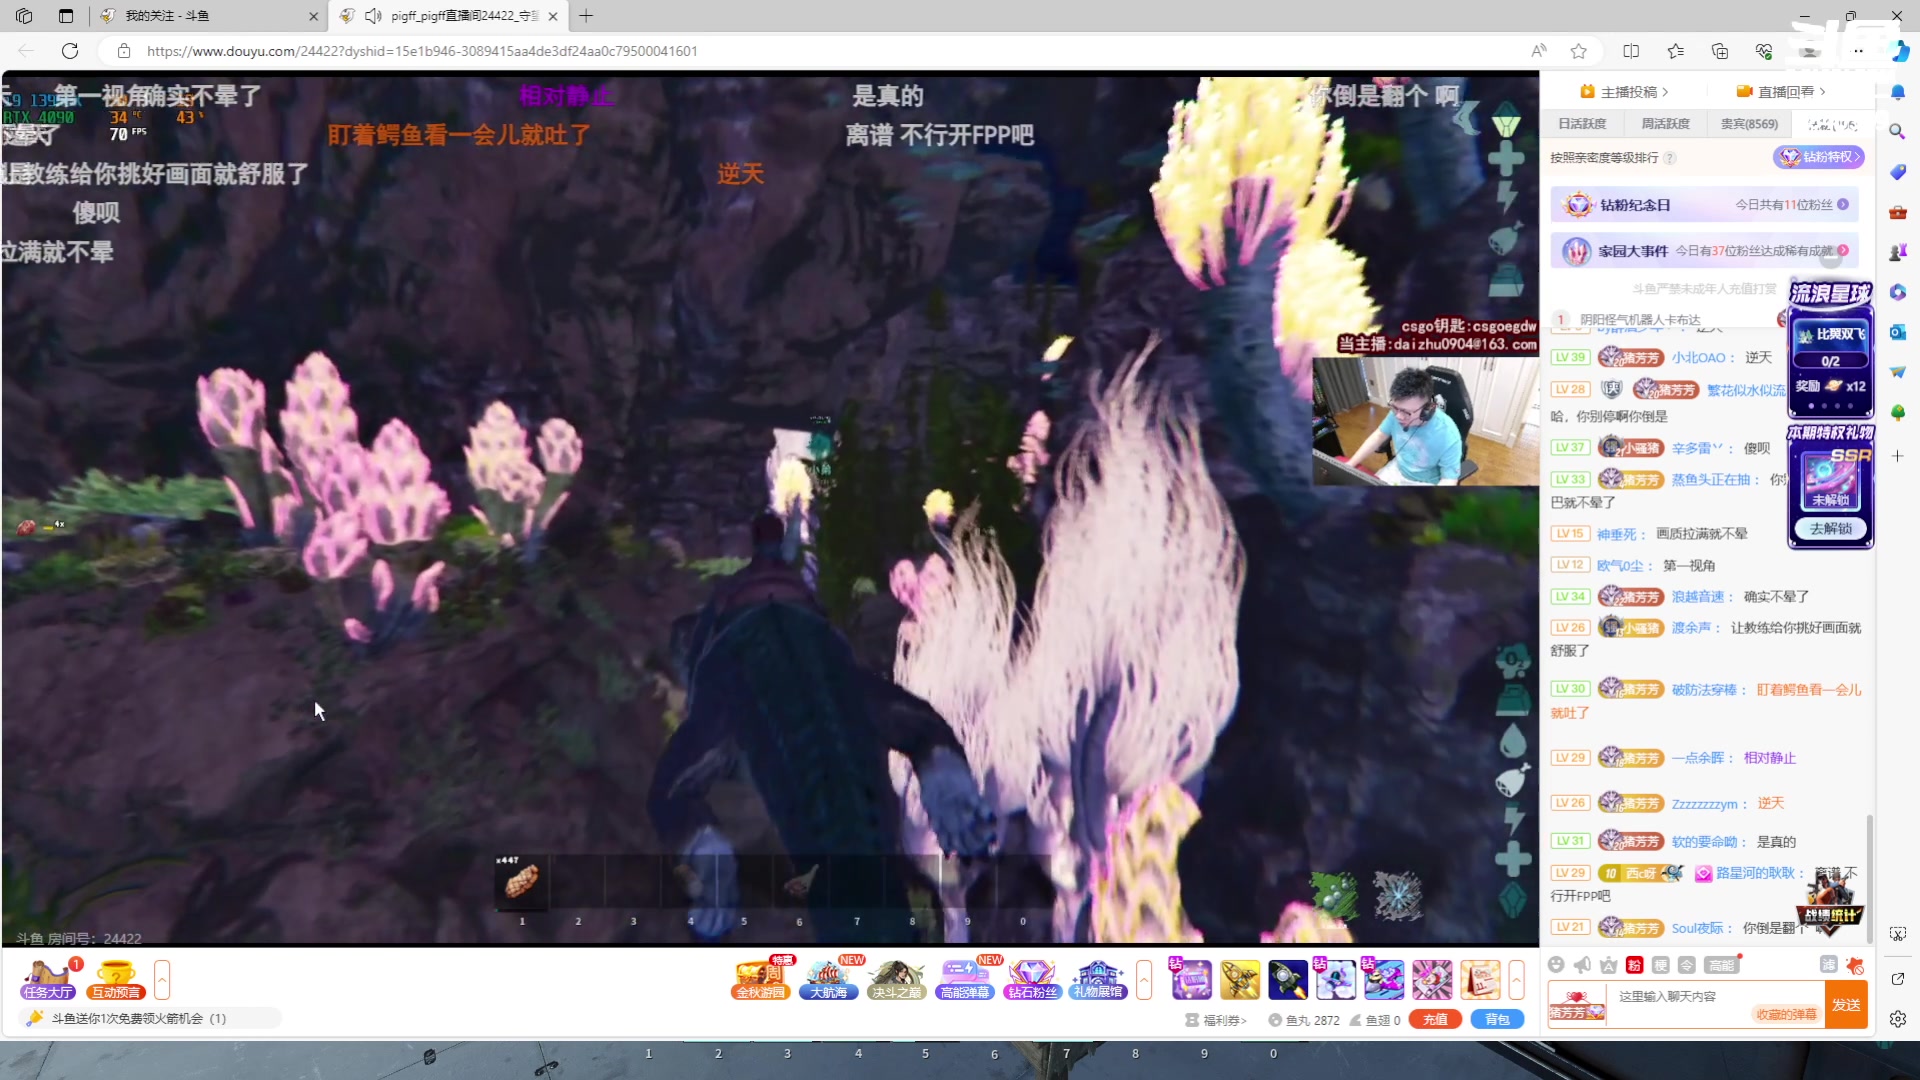Open the 福利券 coupons link
The width and height of the screenshot is (1920, 1080).
[x=1216, y=1020]
